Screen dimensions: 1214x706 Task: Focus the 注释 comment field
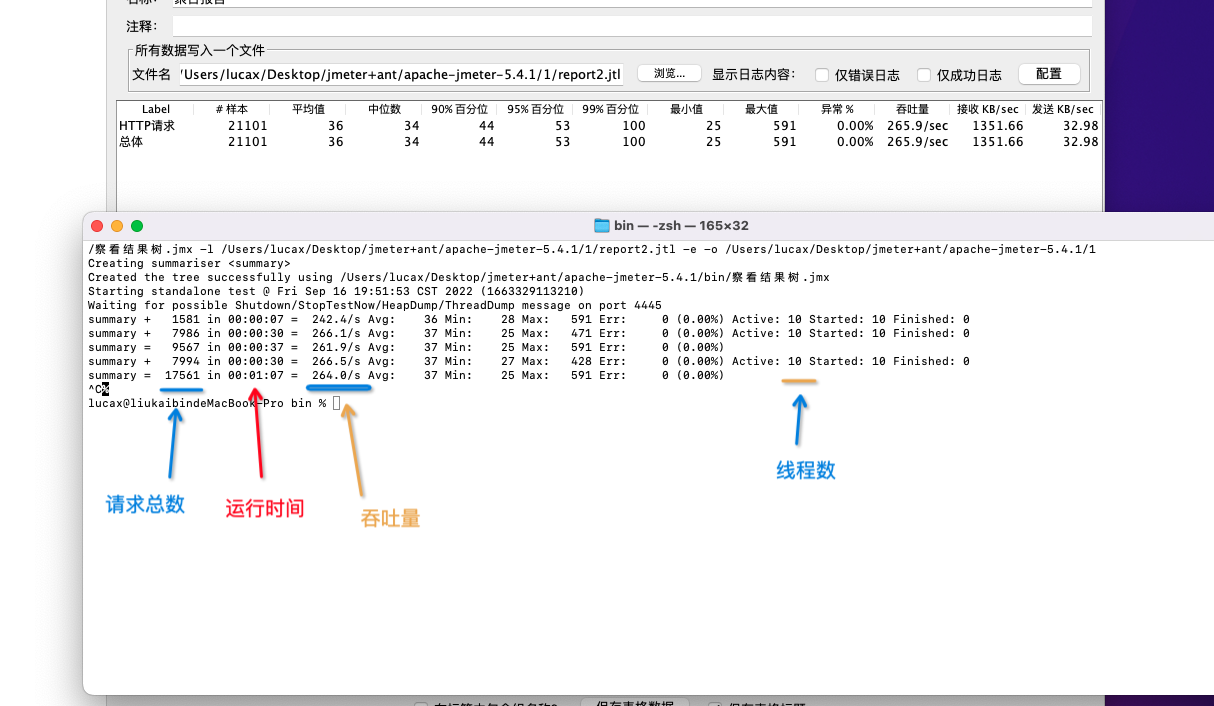click(631, 26)
